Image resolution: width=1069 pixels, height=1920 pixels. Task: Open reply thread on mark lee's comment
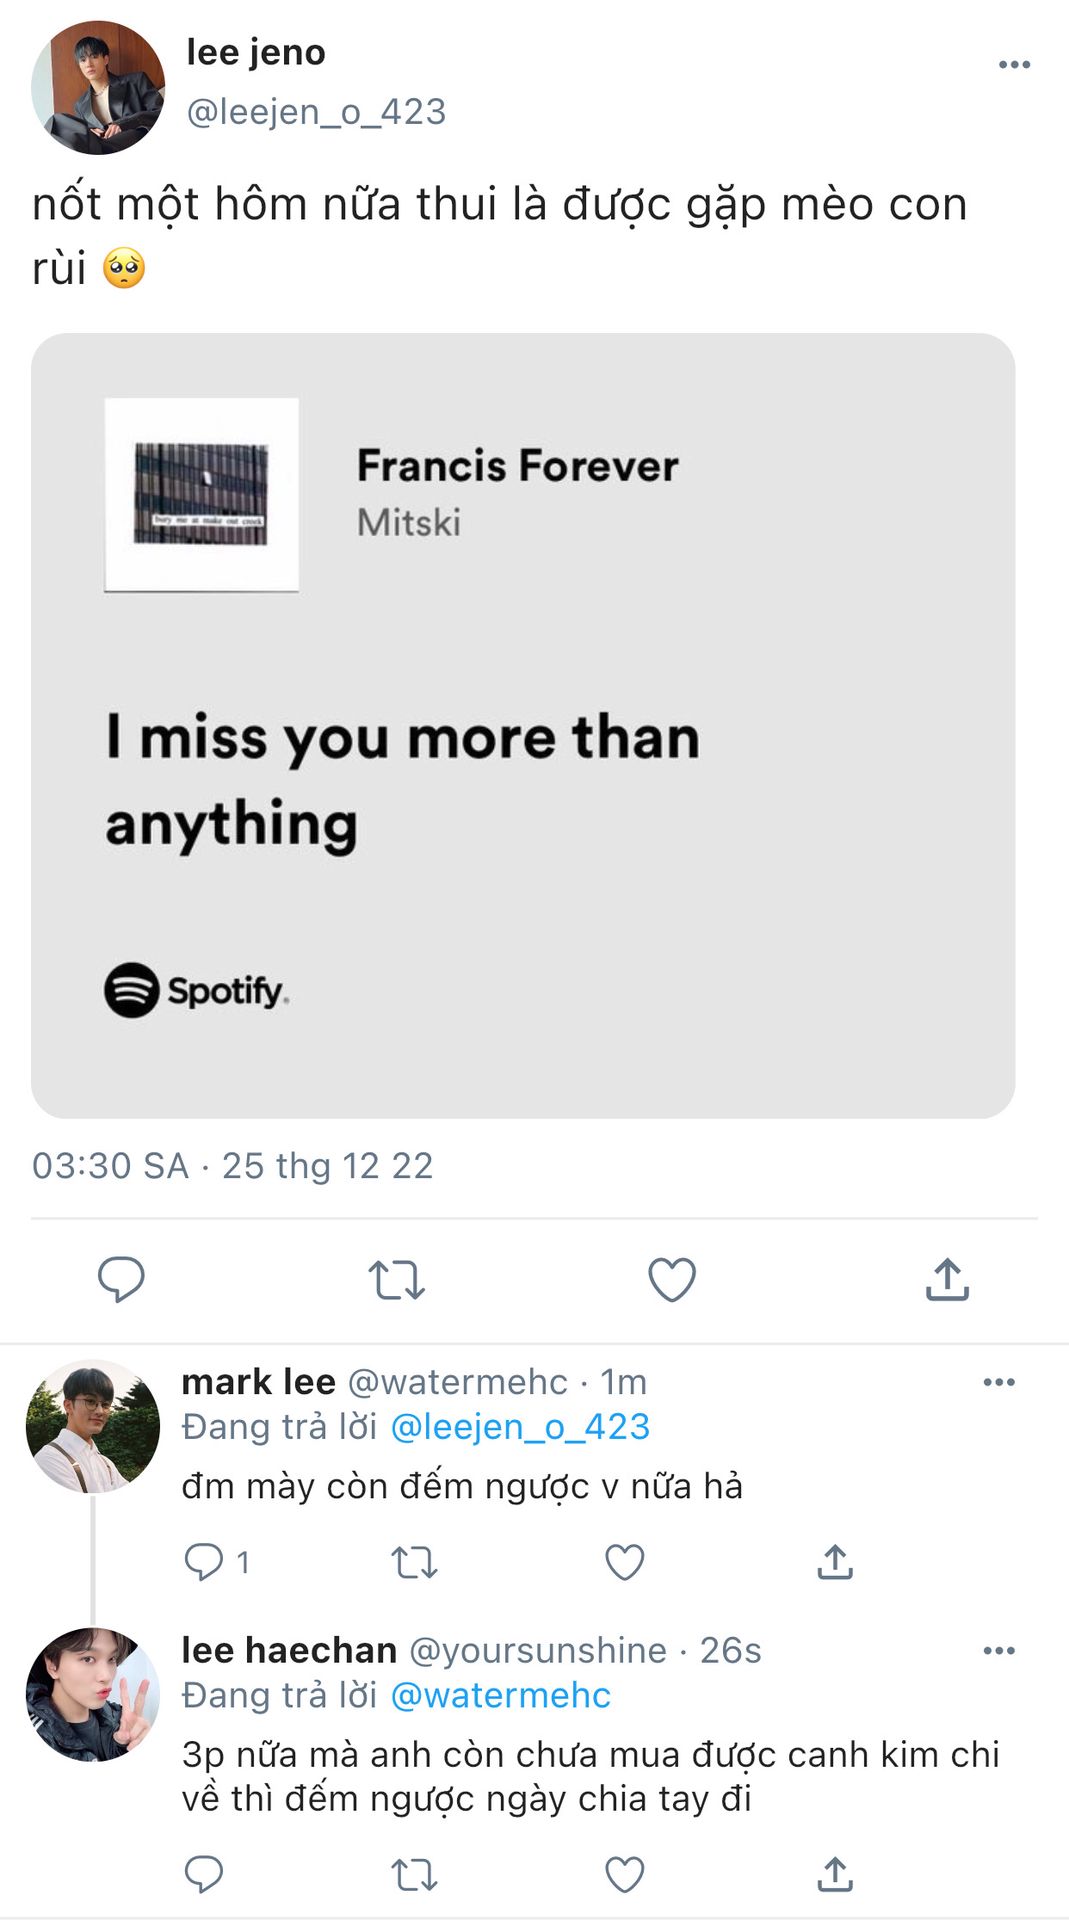point(205,1561)
